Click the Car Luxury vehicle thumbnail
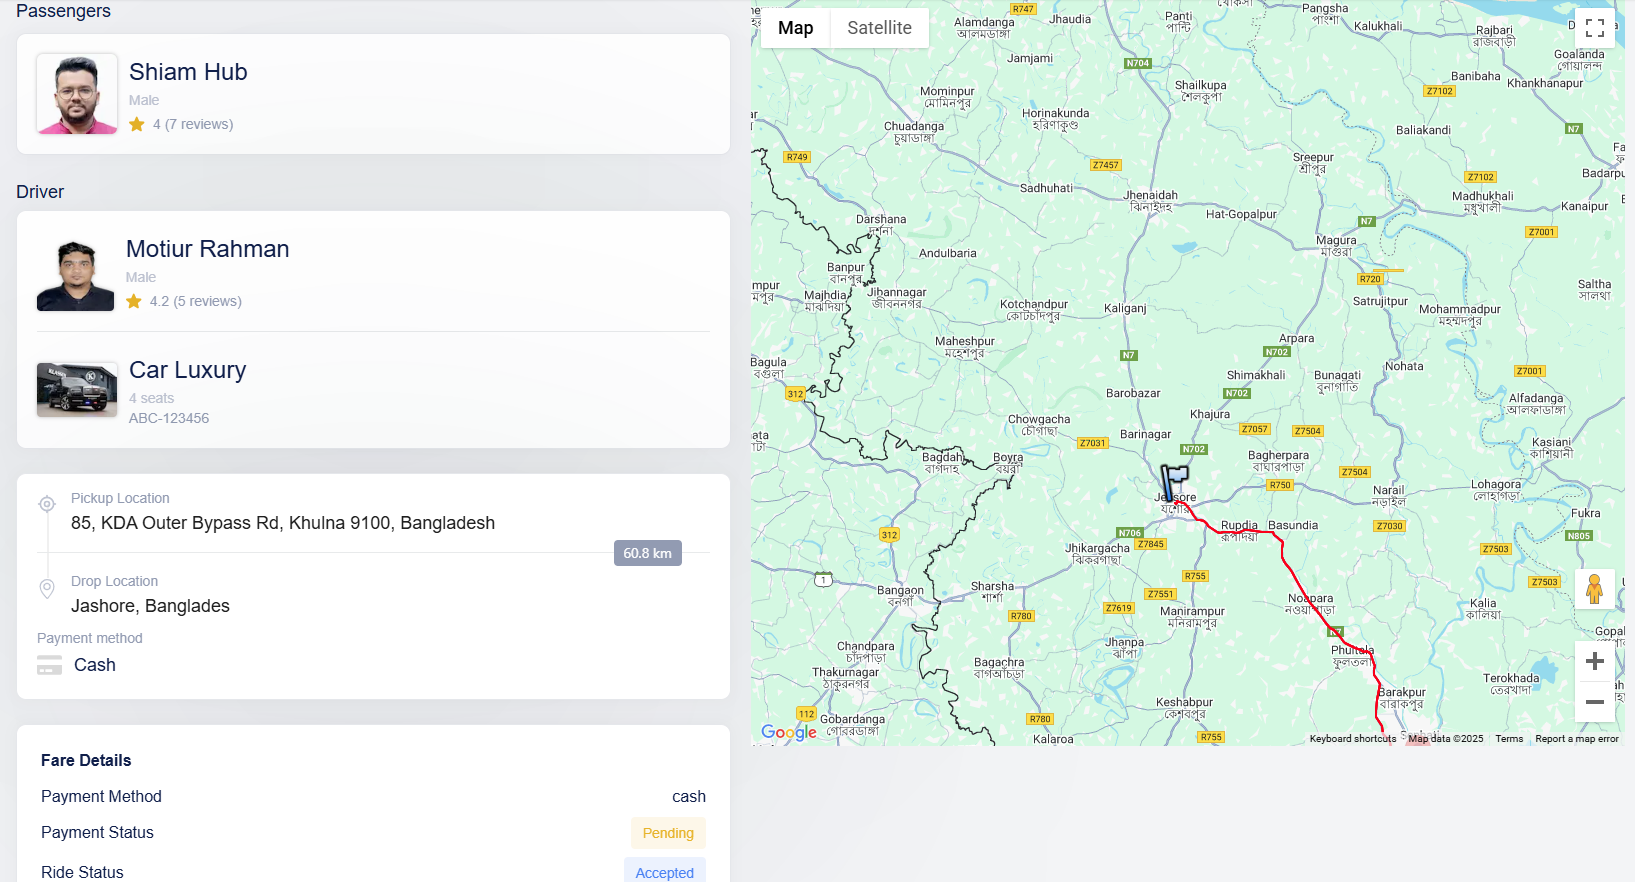 pyautogui.click(x=77, y=389)
